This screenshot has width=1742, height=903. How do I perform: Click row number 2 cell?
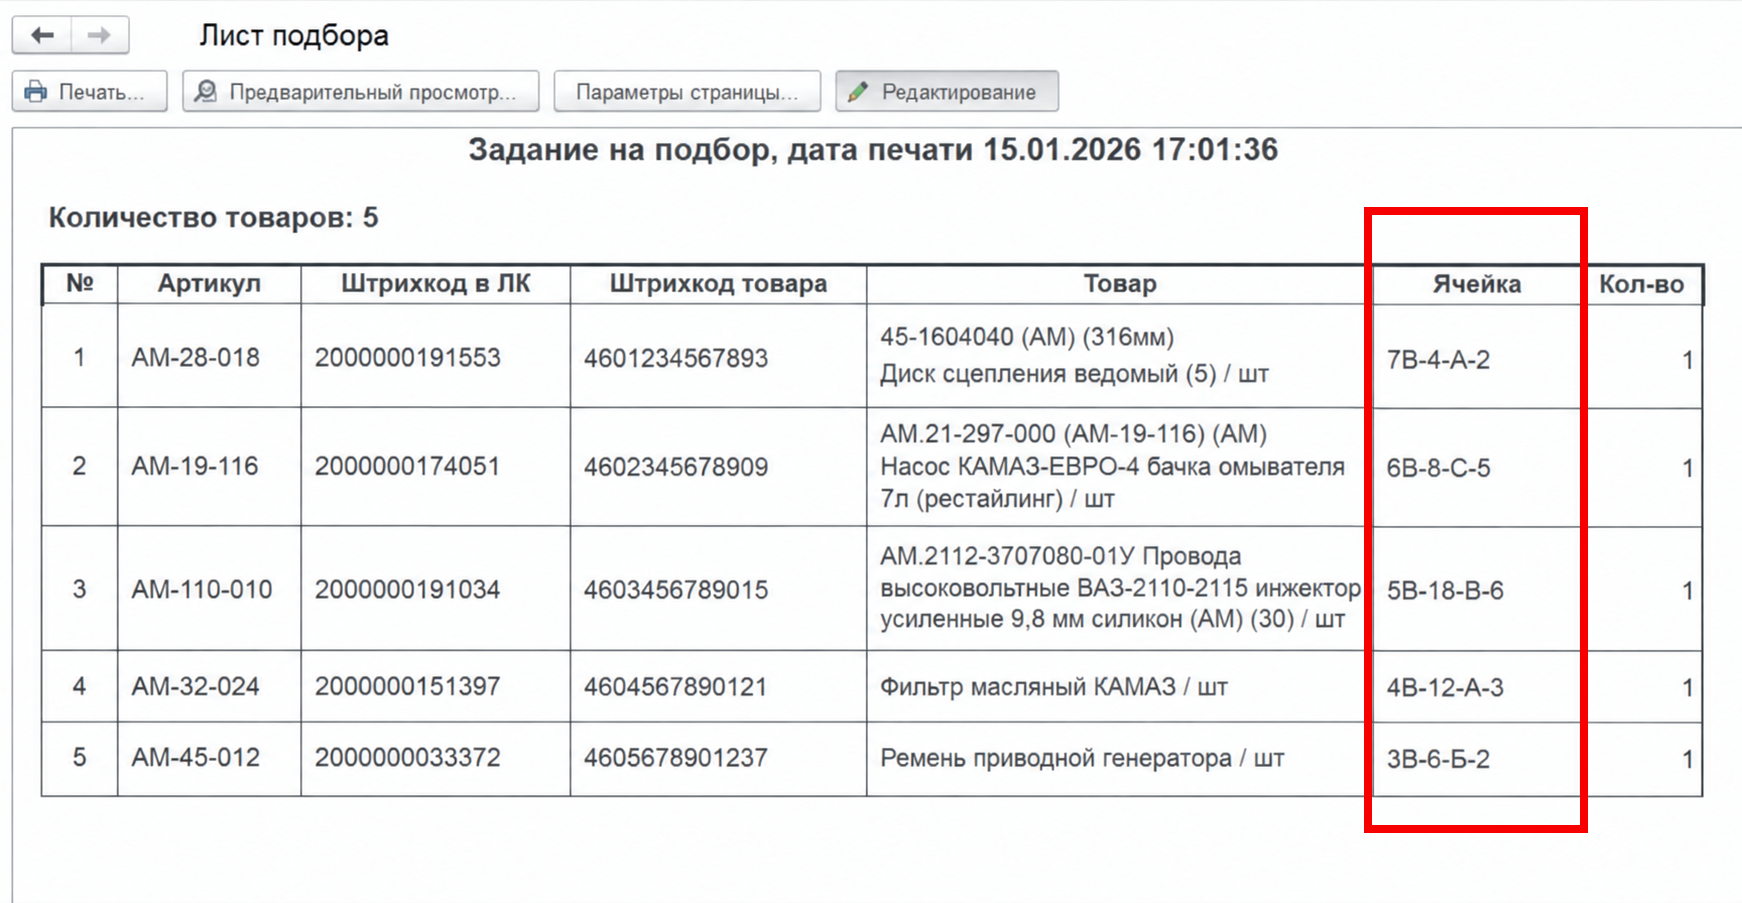coord(80,466)
